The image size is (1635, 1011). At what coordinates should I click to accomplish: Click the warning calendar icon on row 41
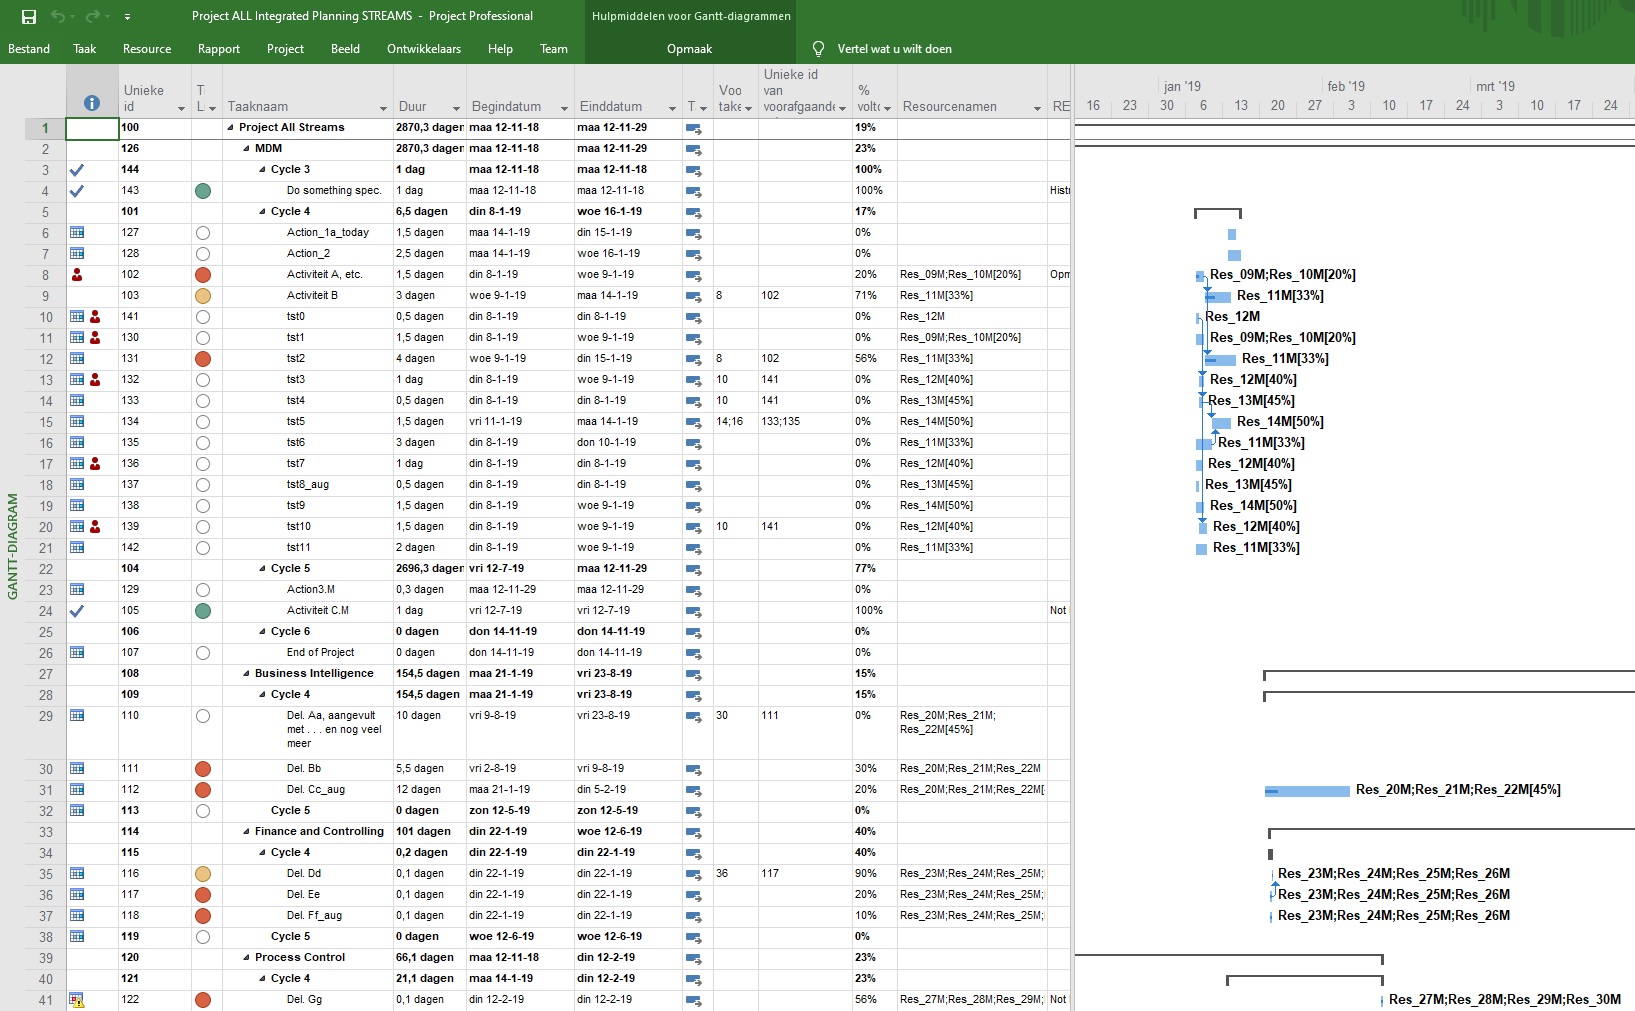pos(77,1000)
